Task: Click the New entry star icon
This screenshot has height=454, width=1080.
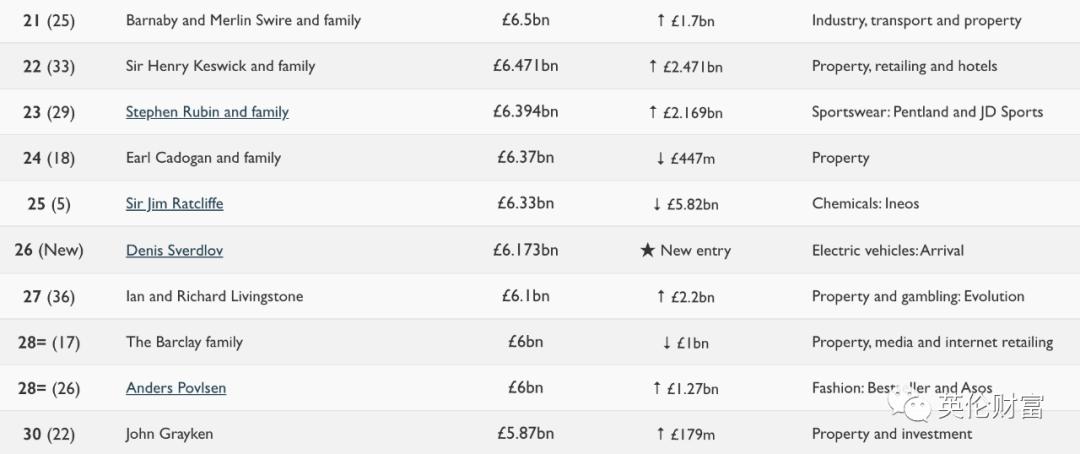Action: click(647, 251)
